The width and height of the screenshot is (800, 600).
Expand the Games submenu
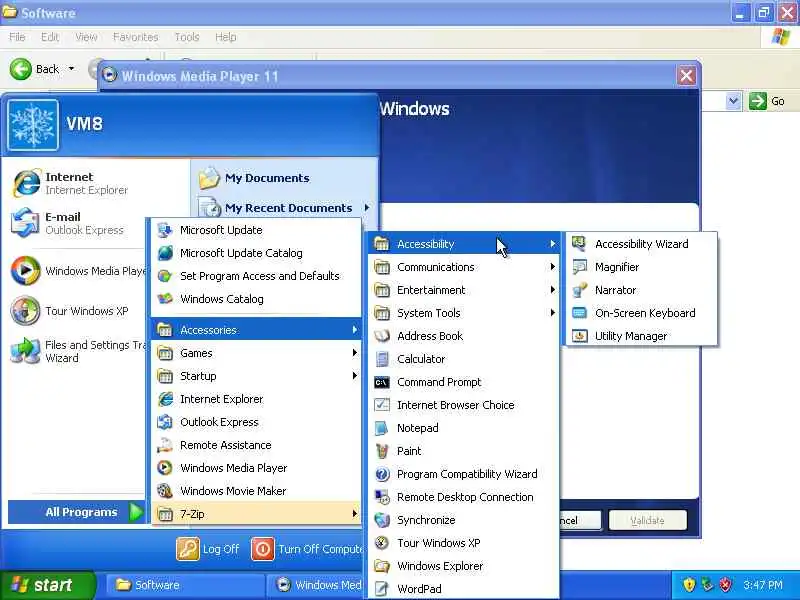click(257, 353)
